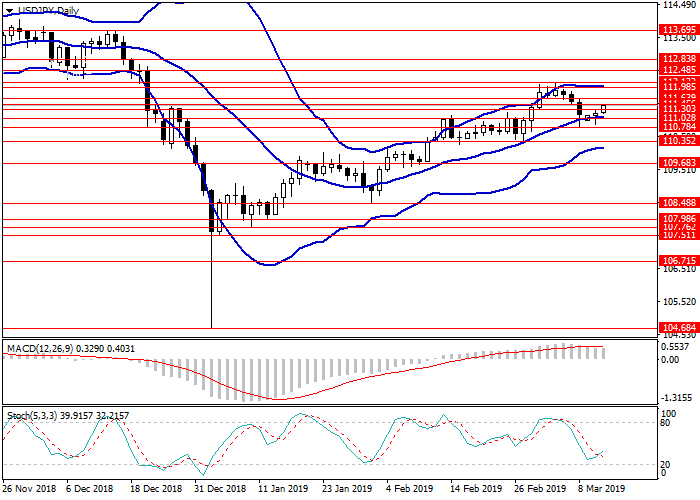Click the 114.490 price axis value
700x500 pixels.
[679, 7]
